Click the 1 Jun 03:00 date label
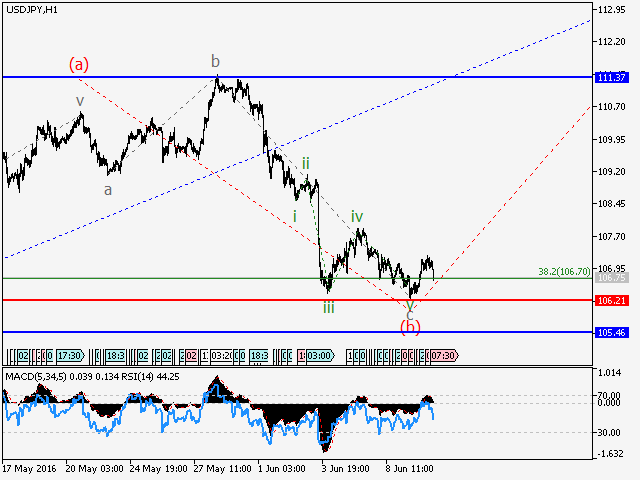The image size is (640, 480). [282, 469]
